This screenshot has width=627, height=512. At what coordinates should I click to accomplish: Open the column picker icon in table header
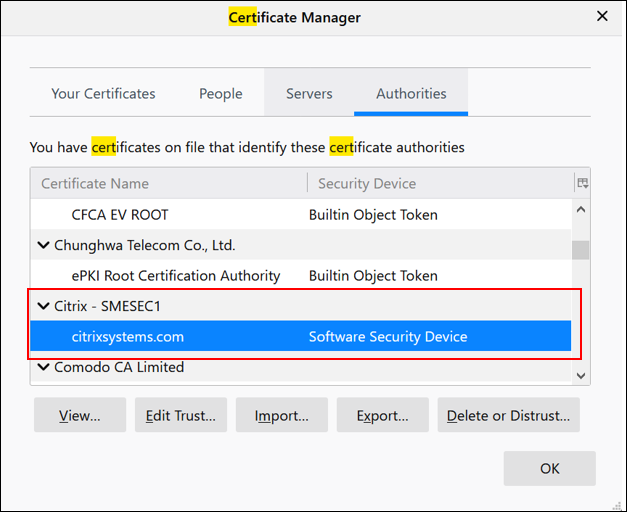[582, 183]
